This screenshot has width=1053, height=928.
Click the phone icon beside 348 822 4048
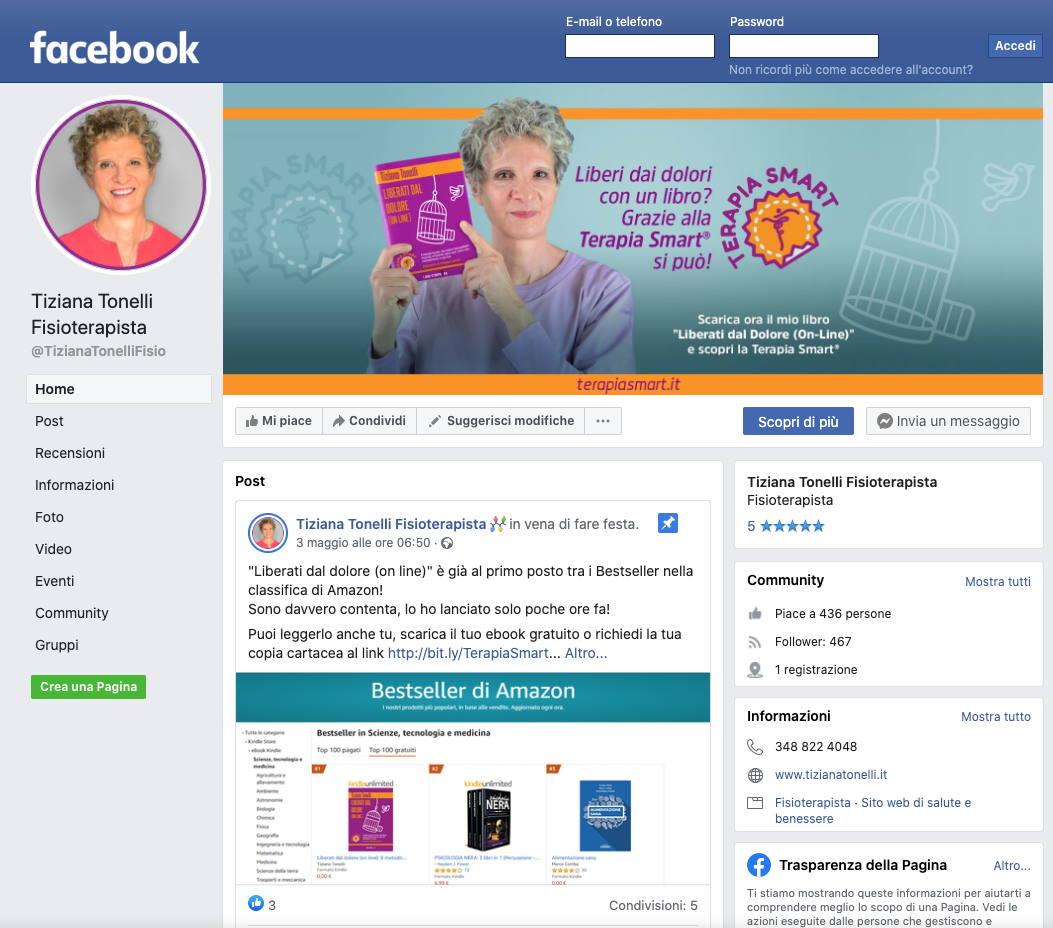(x=755, y=747)
